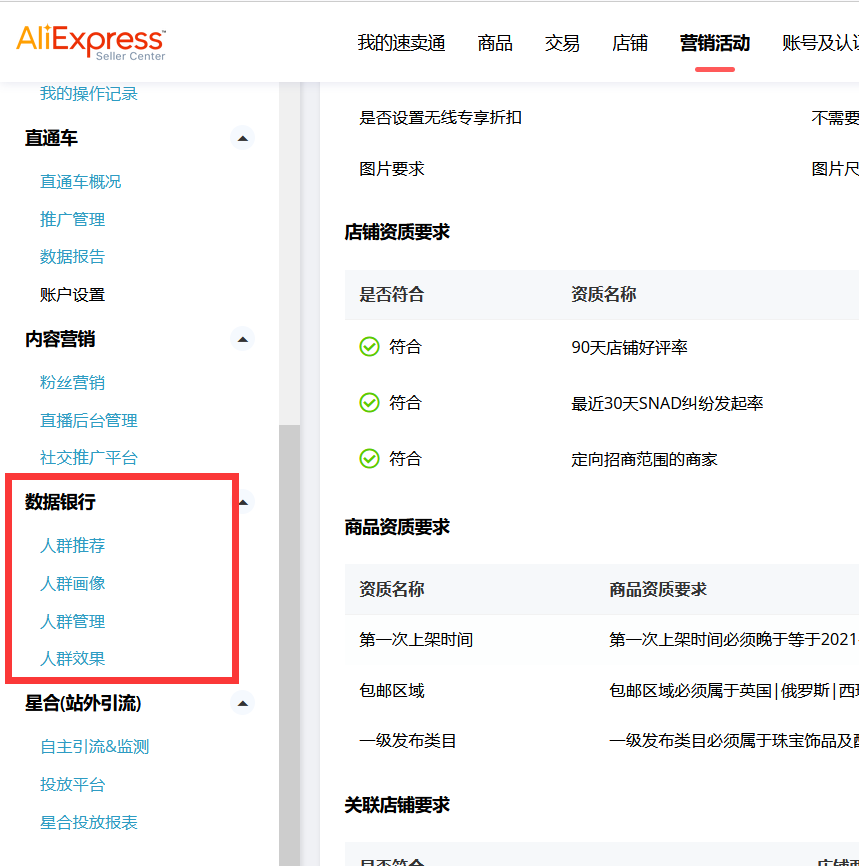View 人群效果 page
The height and width of the screenshot is (866, 859).
(x=72, y=658)
